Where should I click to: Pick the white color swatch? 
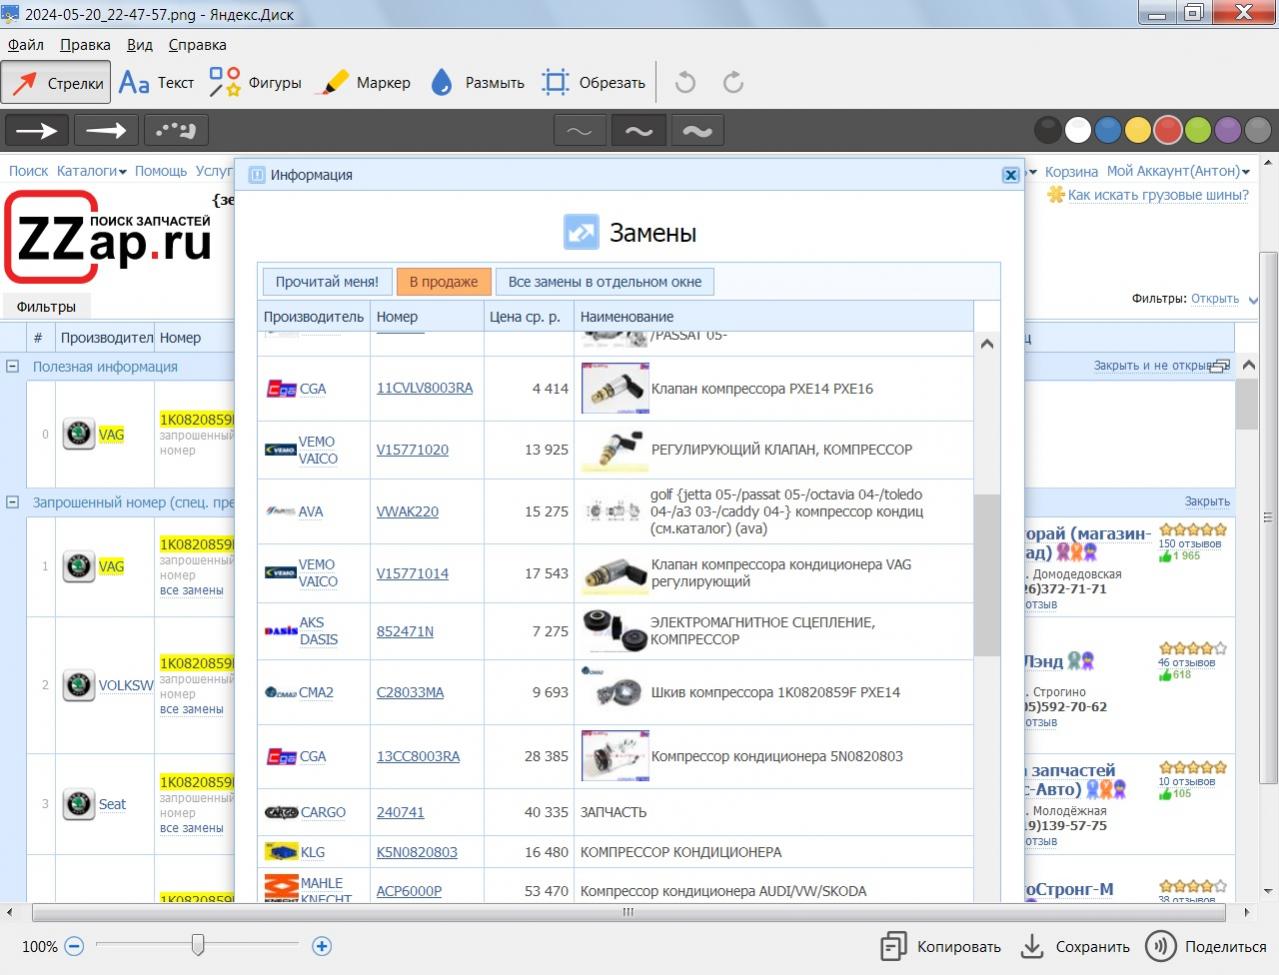point(1078,130)
